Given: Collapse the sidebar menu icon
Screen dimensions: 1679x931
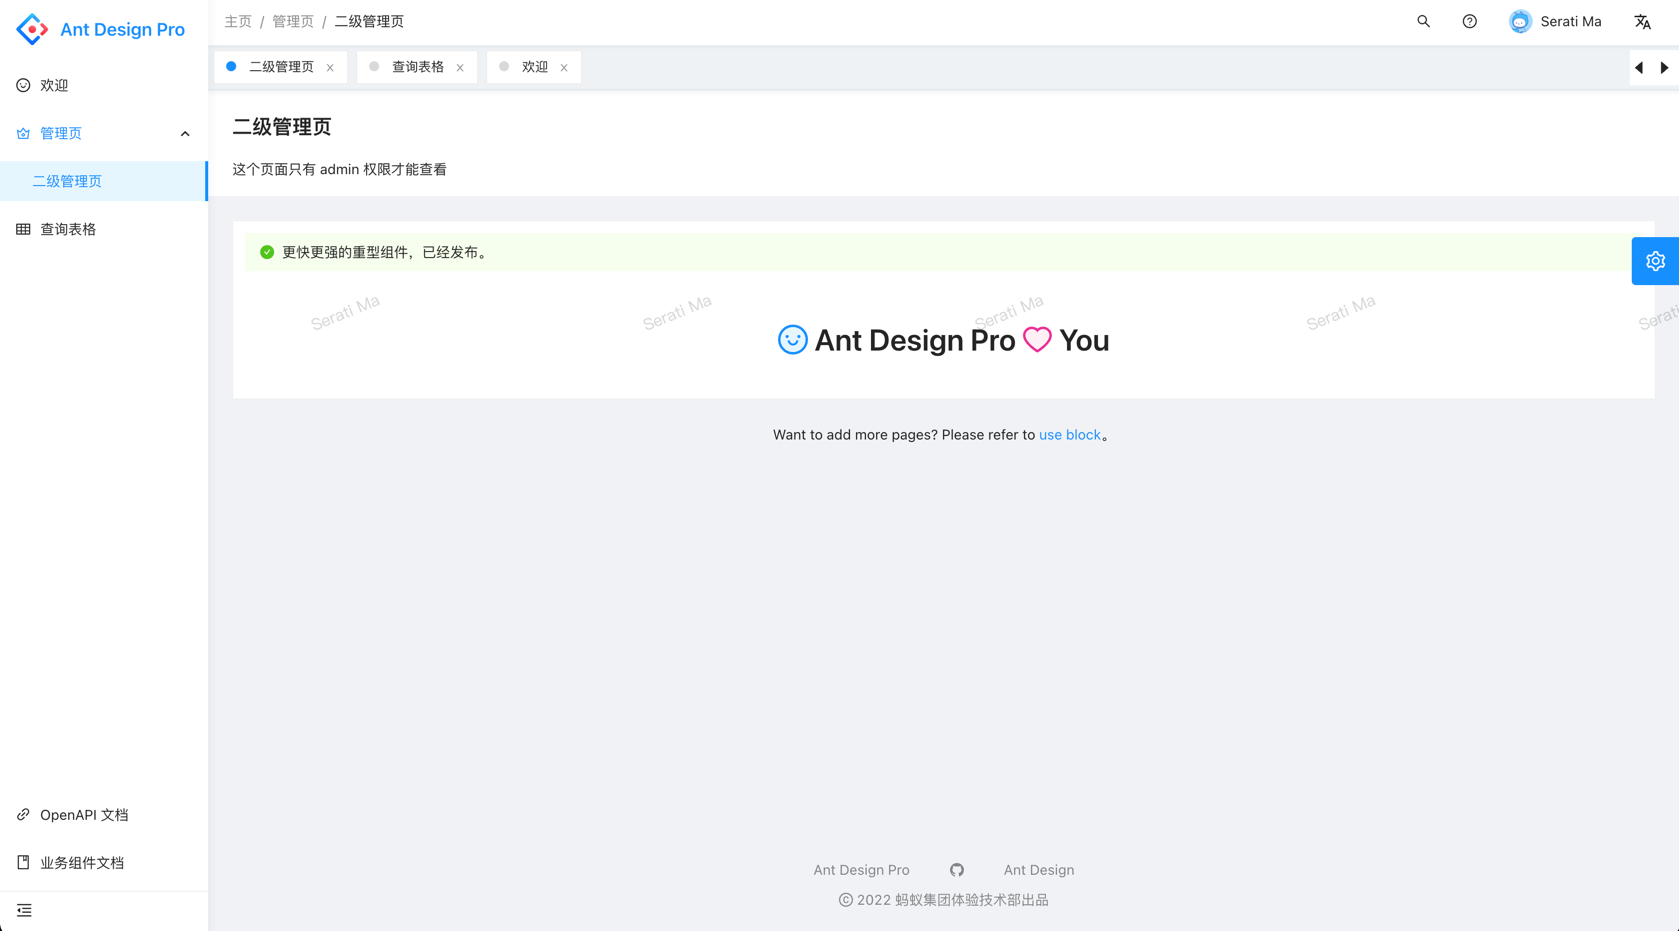Looking at the screenshot, I should [24, 910].
